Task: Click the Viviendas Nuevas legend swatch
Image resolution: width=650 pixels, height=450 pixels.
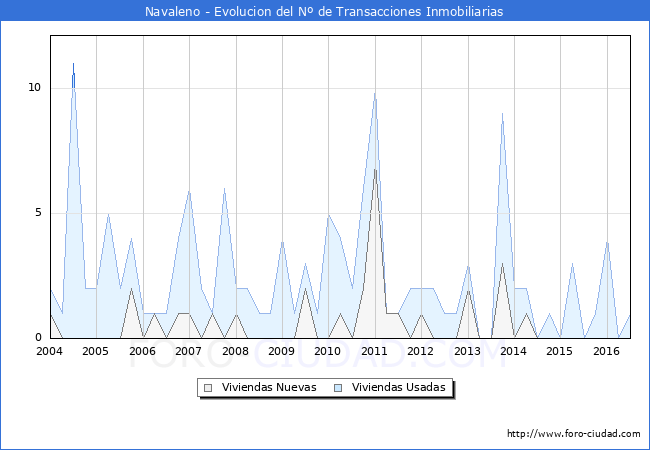Action: [x=208, y=388]
